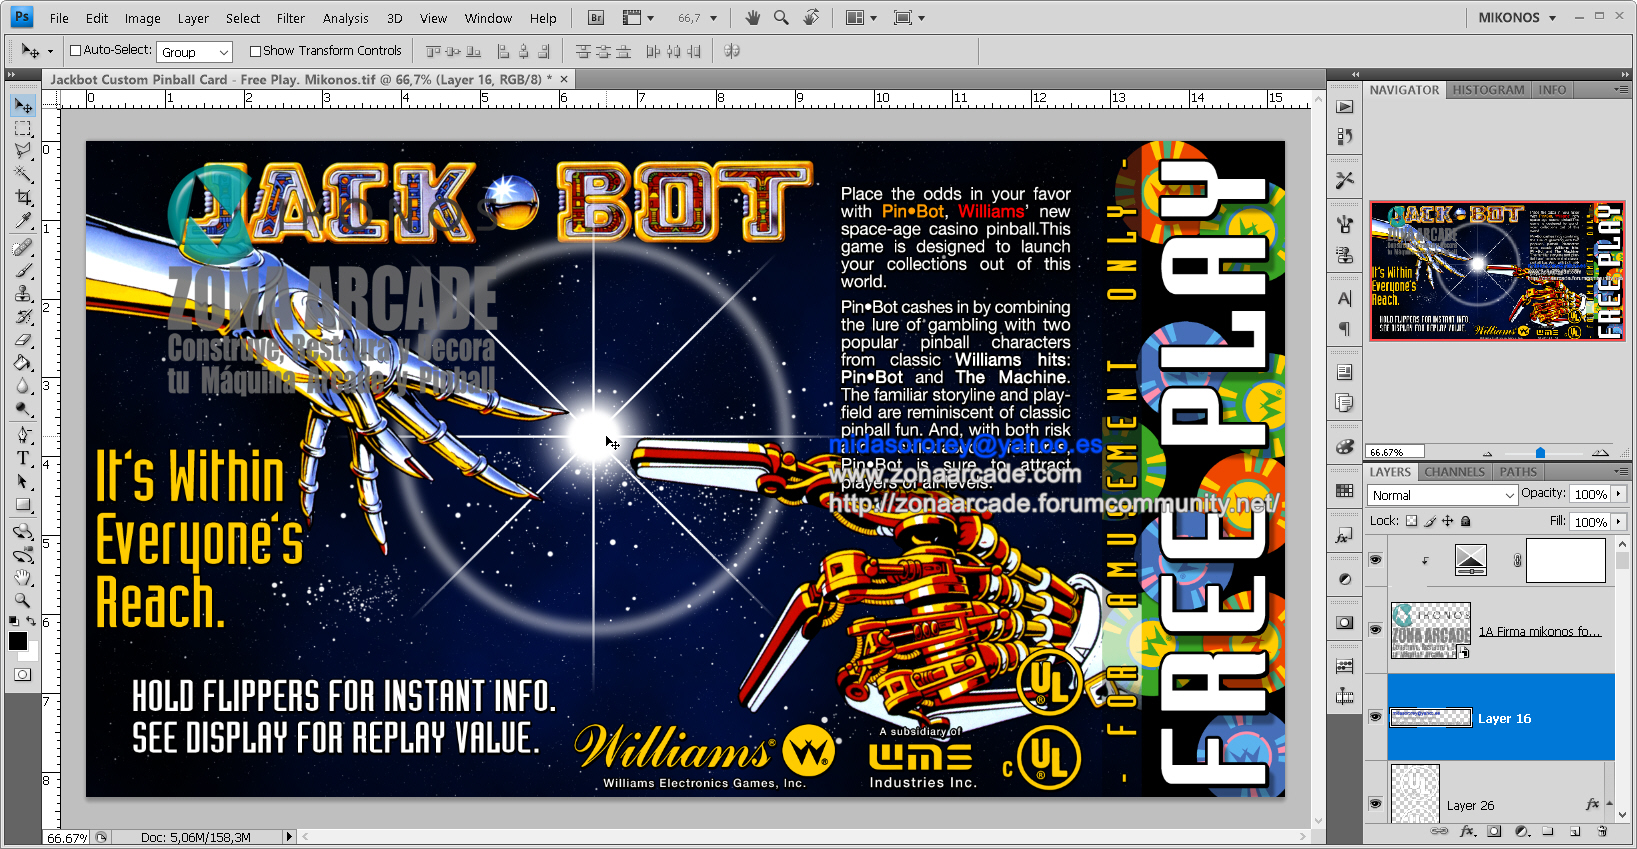Viewport: 1637px width, 849px height.
Task: Select the Brush tool
Action: [23, 270]
